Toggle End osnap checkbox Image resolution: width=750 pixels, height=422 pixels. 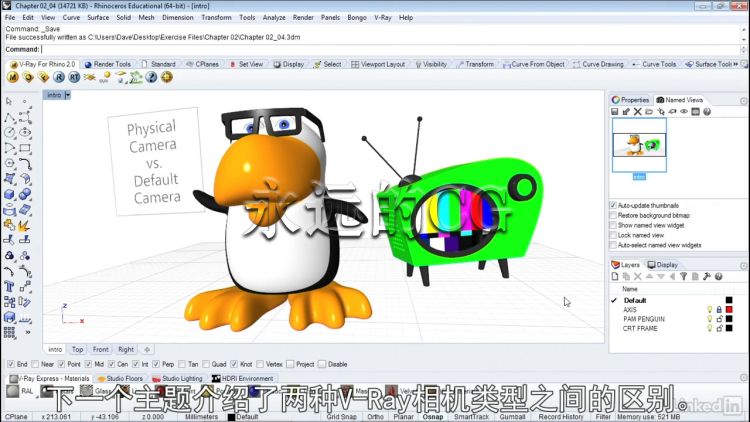(x=11, y=364)
